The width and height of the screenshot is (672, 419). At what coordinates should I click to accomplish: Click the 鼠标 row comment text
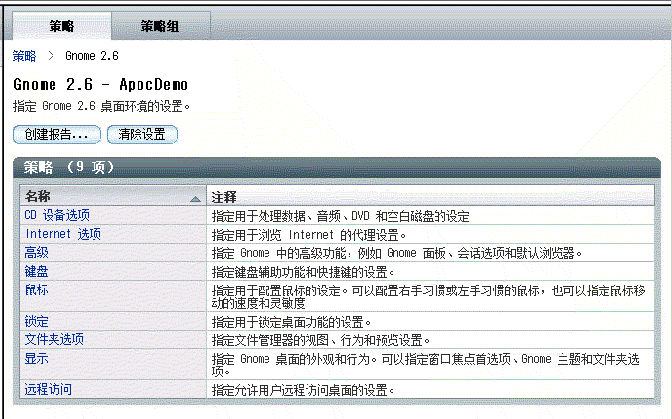point(429,297)
